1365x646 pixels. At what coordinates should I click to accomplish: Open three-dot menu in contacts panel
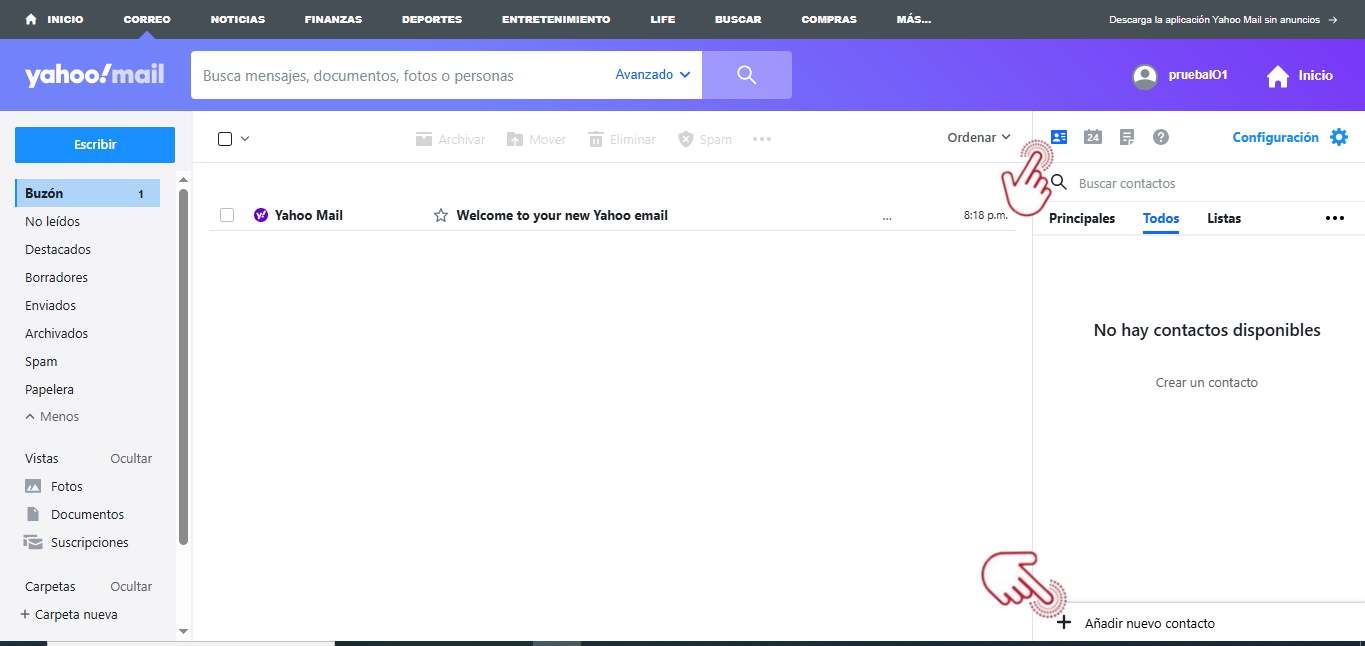click(x=1335, y=218)
